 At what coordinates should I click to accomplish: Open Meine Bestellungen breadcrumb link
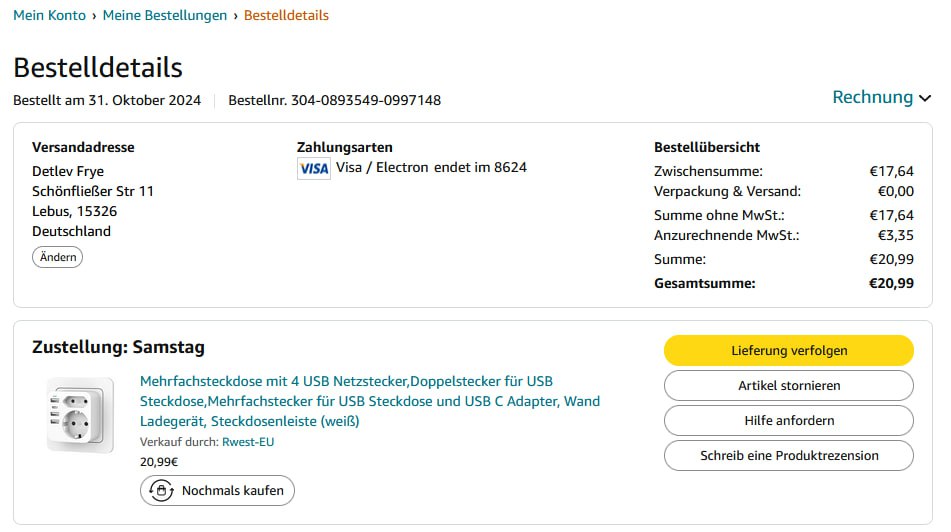pyautogui.click(x=165, y=15)
